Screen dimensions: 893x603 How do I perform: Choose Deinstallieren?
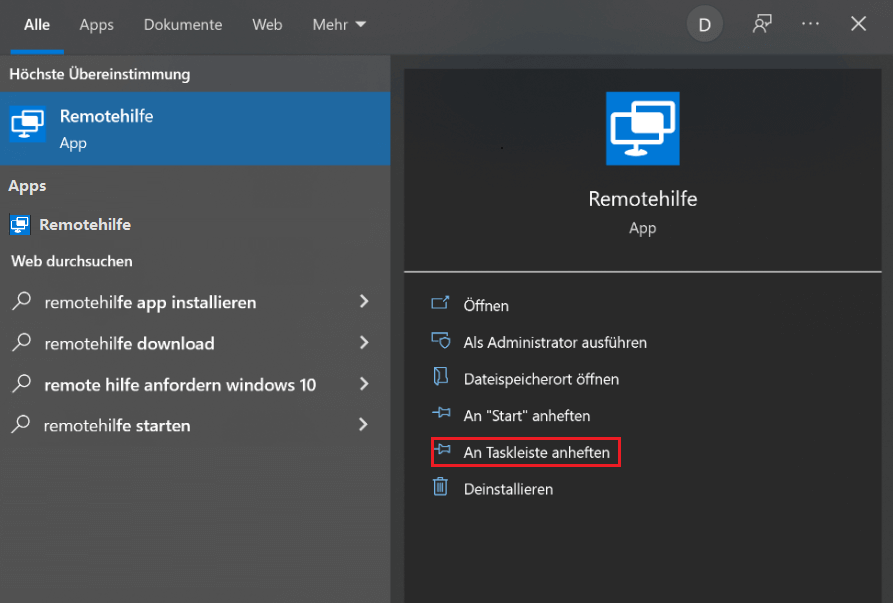pos(508,489)
